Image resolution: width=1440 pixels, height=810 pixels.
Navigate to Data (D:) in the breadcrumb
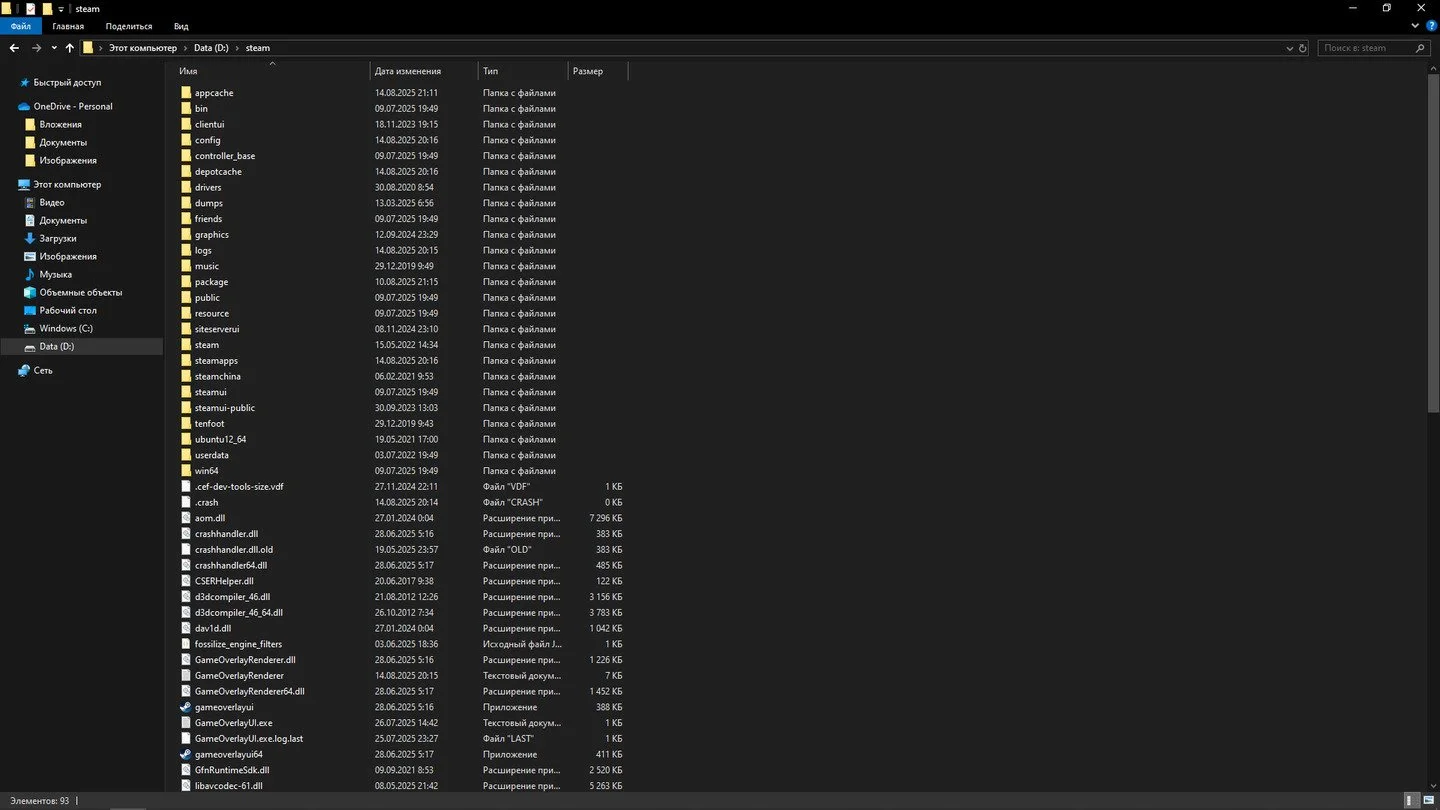tap(211, 48)
